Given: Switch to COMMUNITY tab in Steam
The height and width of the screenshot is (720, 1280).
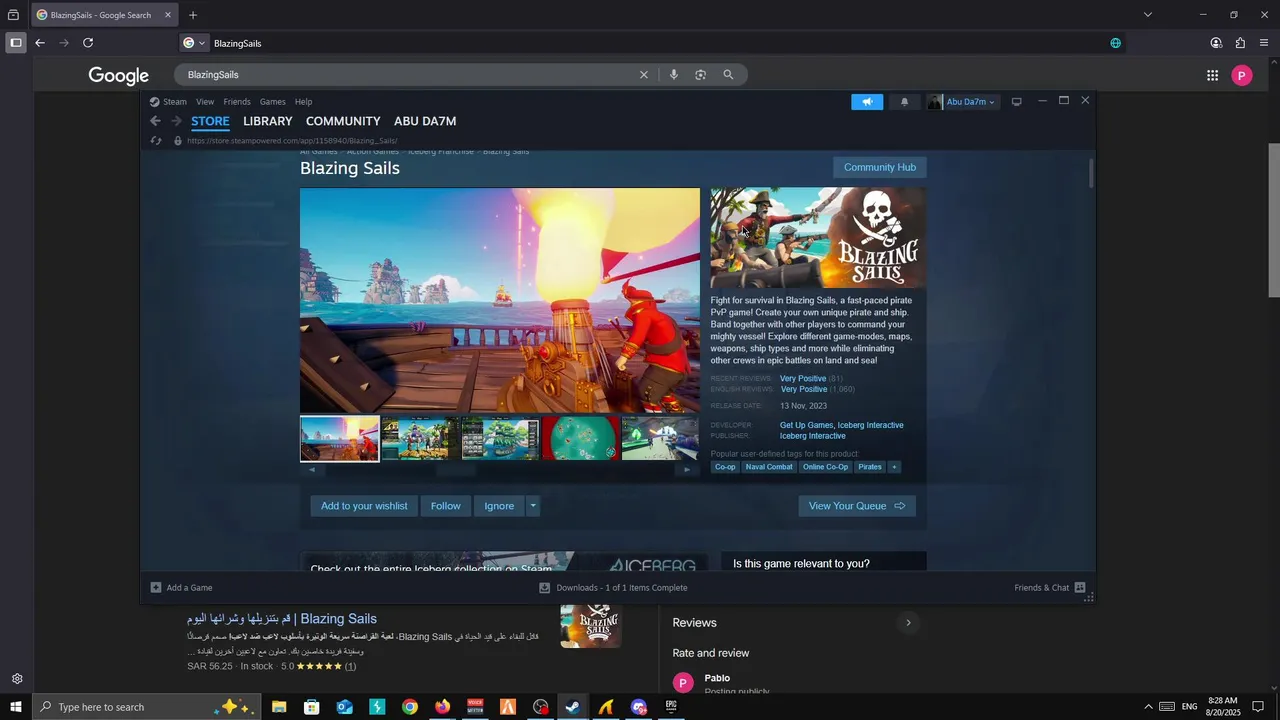Looking at the screenshot, I should click(x=343, y=121).
